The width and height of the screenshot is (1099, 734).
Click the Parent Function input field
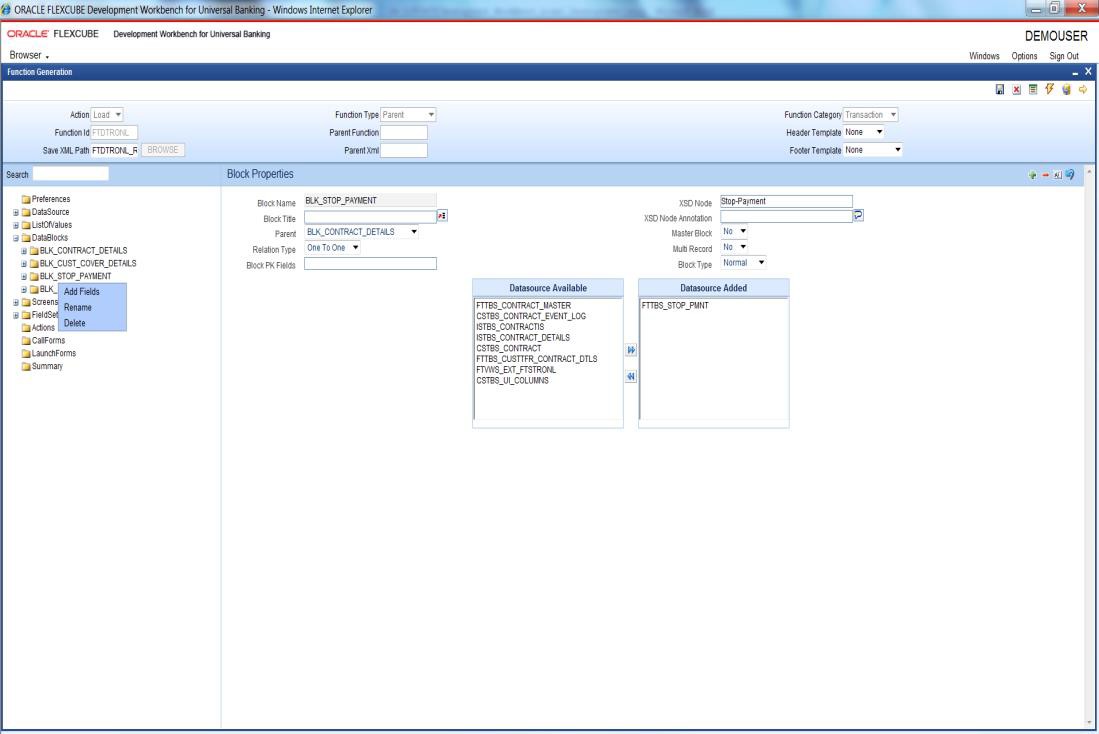(x=404, y=132)
